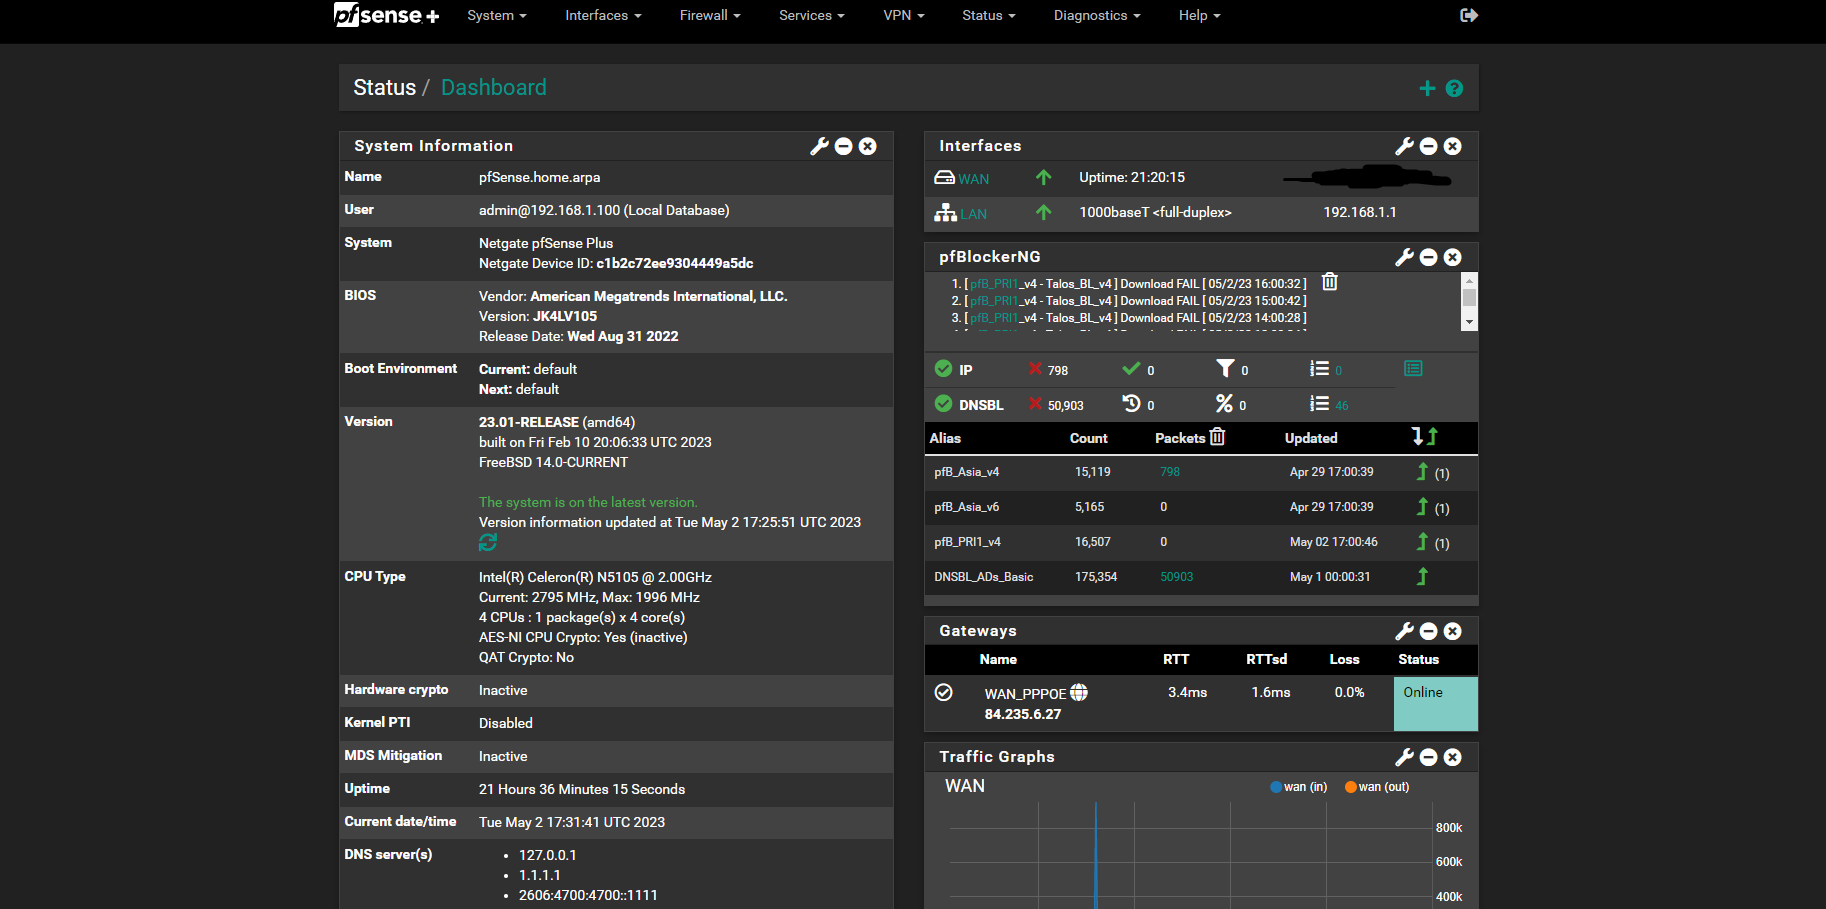This screenshot has height=909, width=1826.
Task: Open Traffic Graphs widget wrench settings
Action: (x=1404, y=757)
